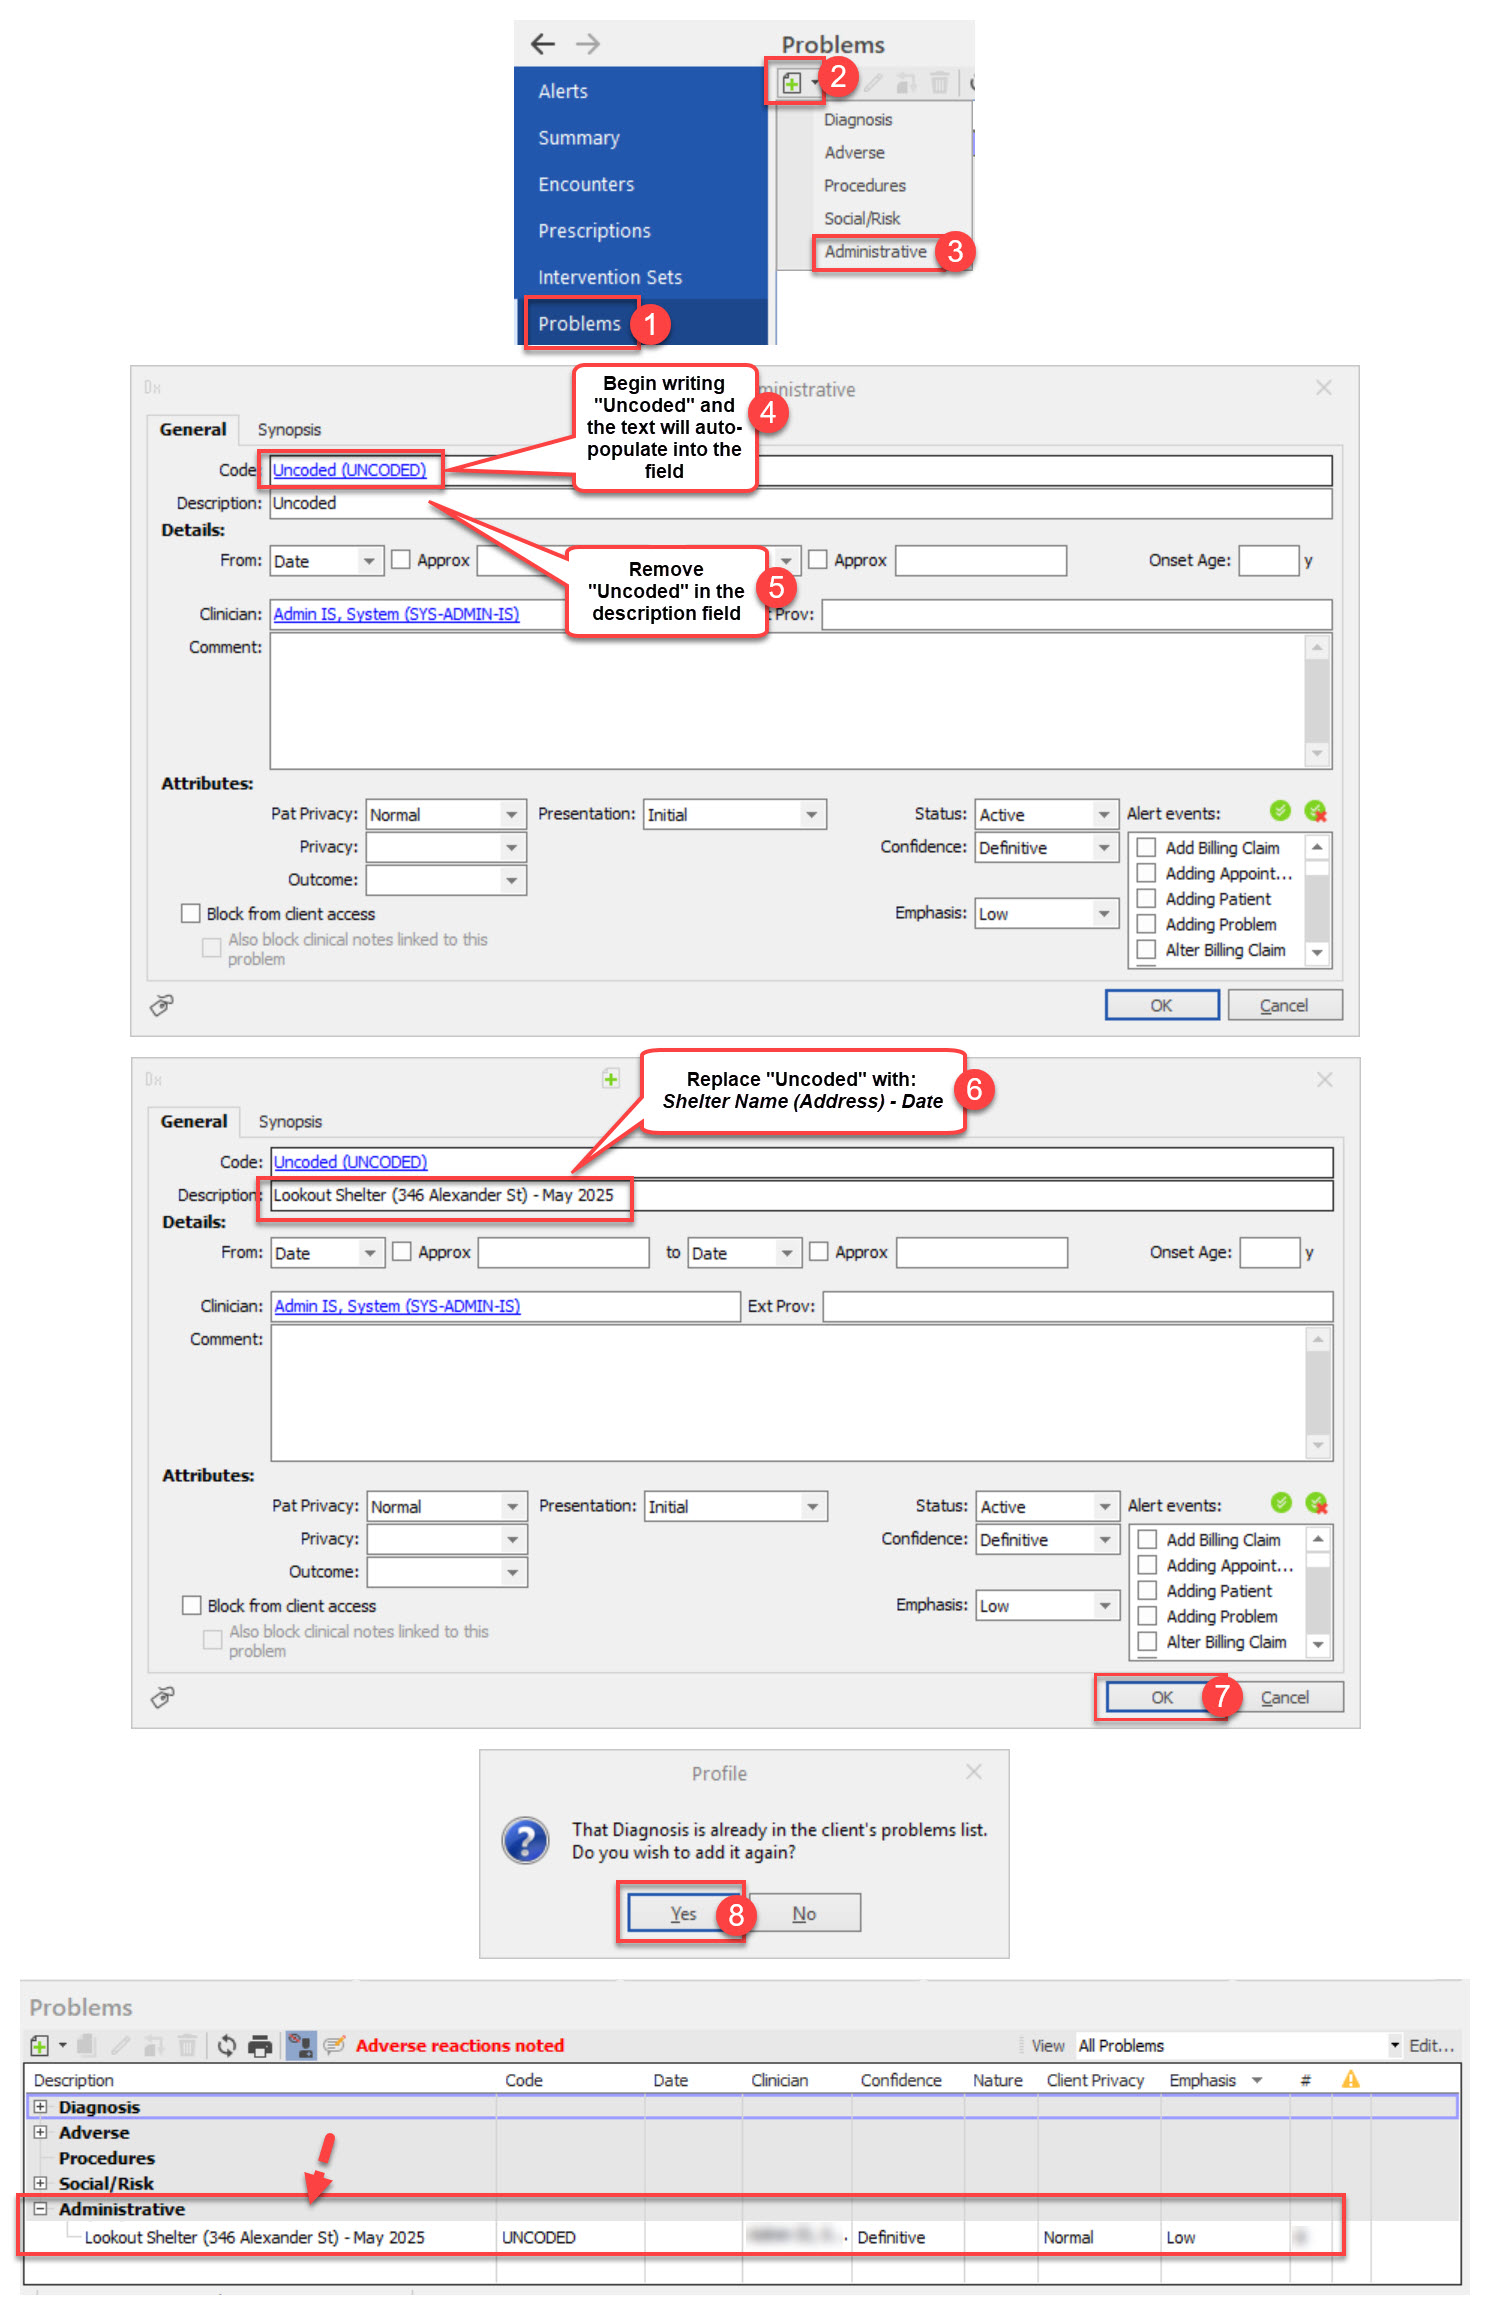Click the refresh icon in the Problems toolbar
1490x2315 pixels.
(x=227, y=2046)
